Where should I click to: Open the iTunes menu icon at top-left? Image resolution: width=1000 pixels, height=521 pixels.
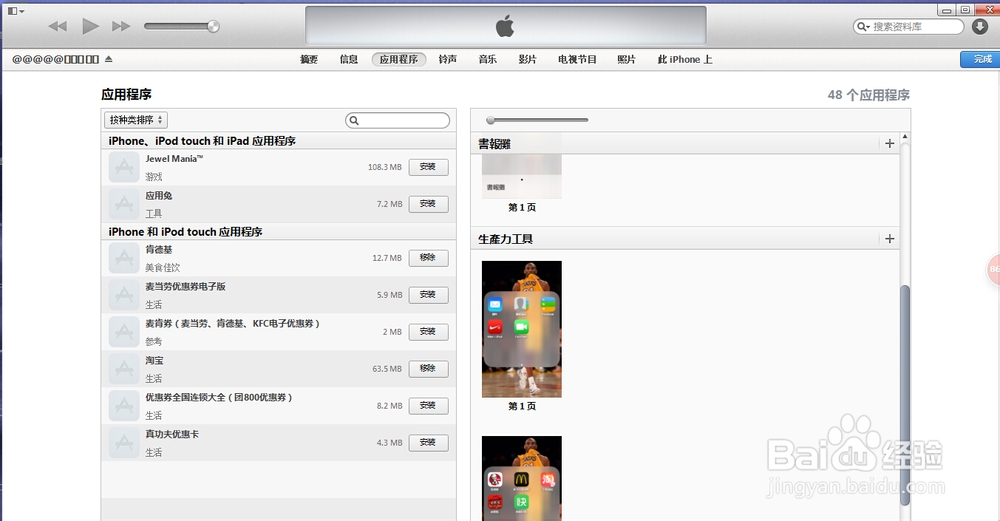click(x=15, y=11)
